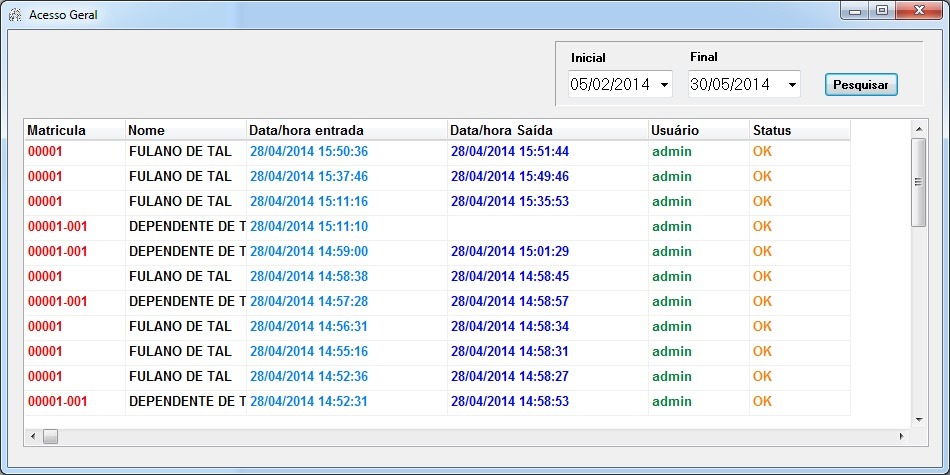Click the Pesquisar button

(861, 85)
